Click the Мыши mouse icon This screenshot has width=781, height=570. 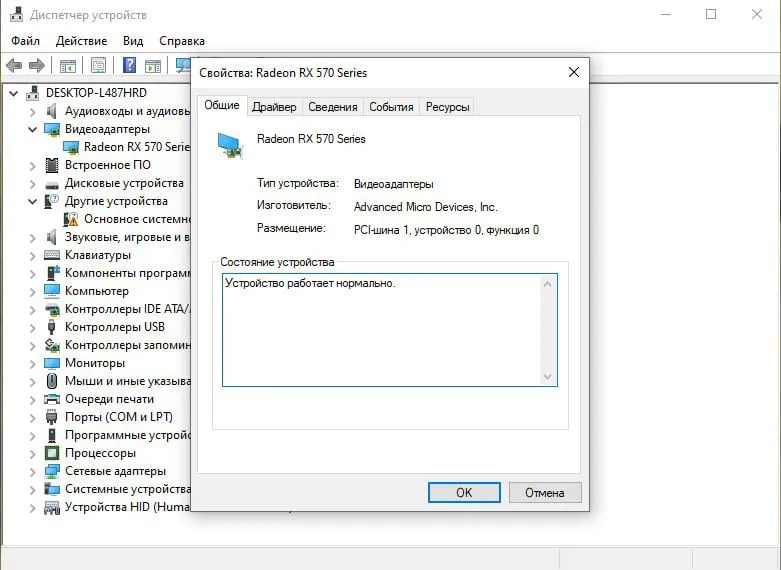click(52, 381)
